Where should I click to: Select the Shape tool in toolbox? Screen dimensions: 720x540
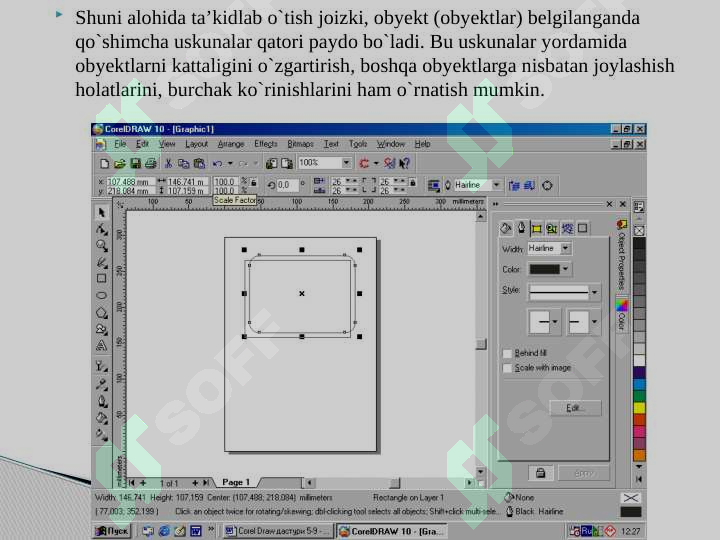tap(102, 229)
